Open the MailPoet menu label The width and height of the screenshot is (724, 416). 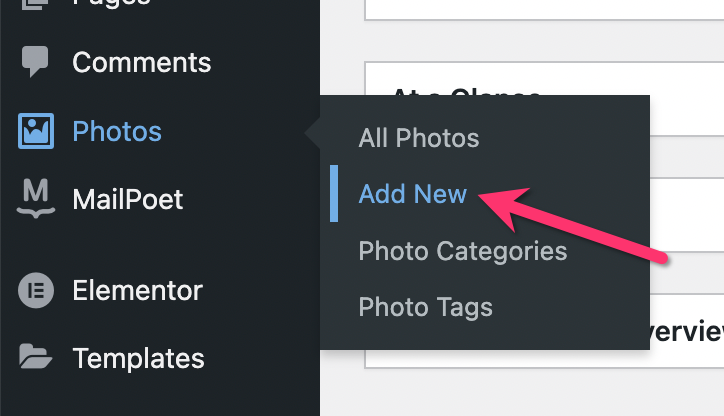(x=128, y=199)
